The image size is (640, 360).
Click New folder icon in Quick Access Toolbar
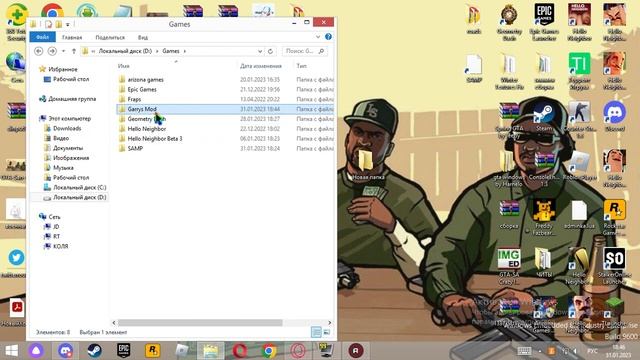pos(59,24)
